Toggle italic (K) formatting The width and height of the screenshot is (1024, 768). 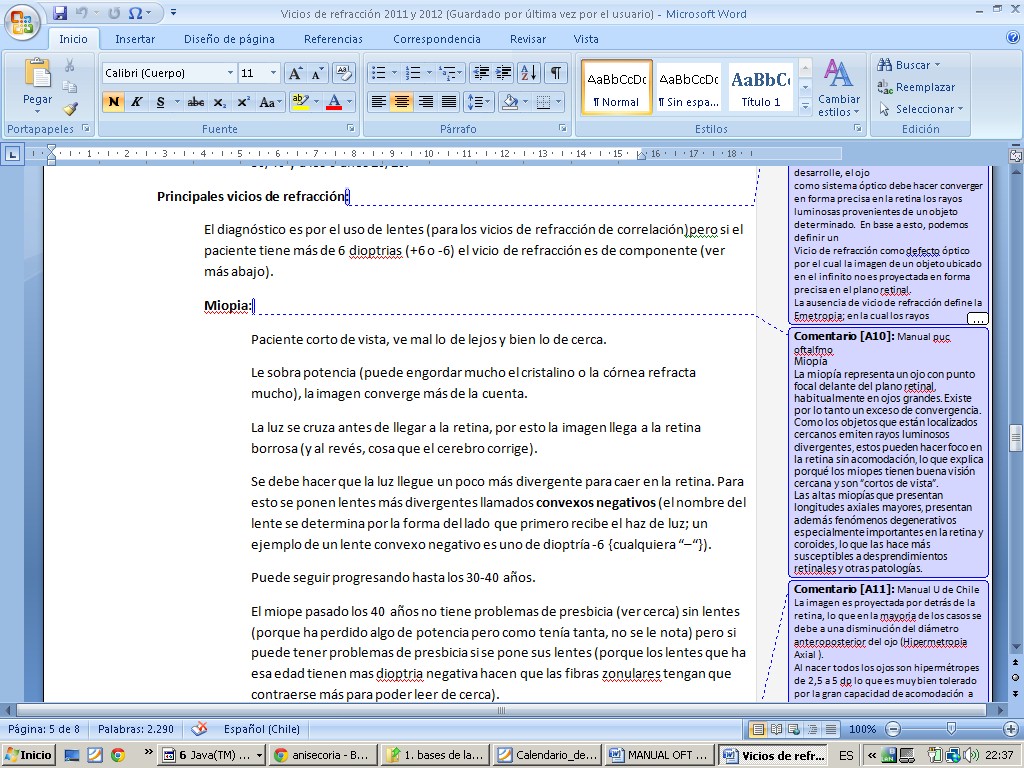[x=136, y=102]
